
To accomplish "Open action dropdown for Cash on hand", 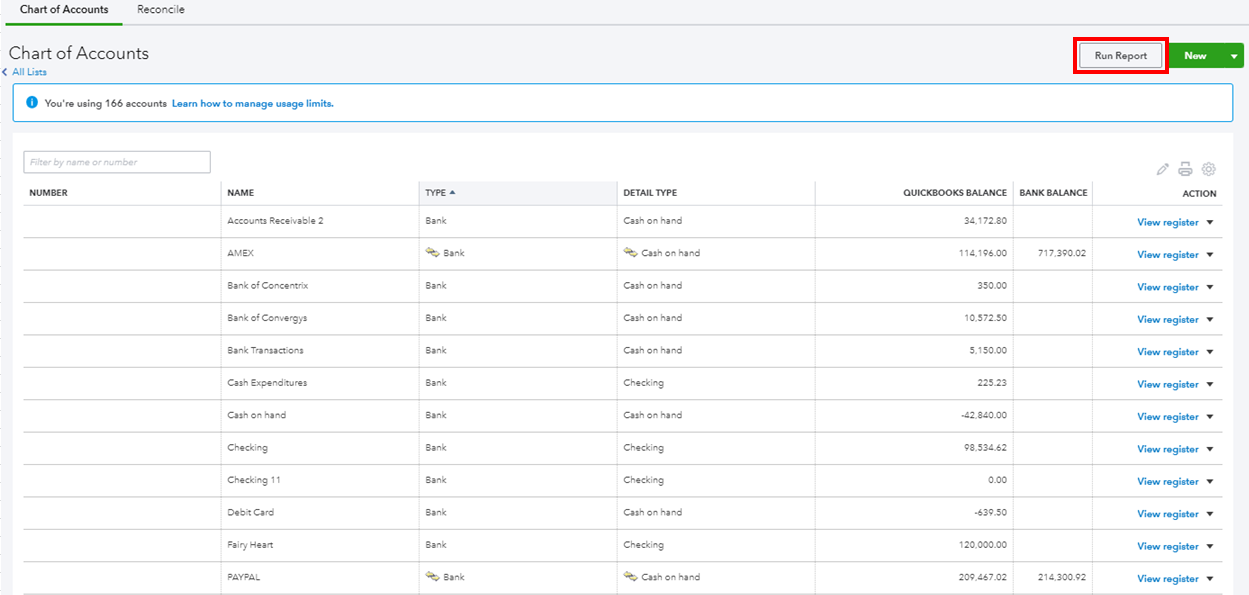I will [x=1210, y=416].
